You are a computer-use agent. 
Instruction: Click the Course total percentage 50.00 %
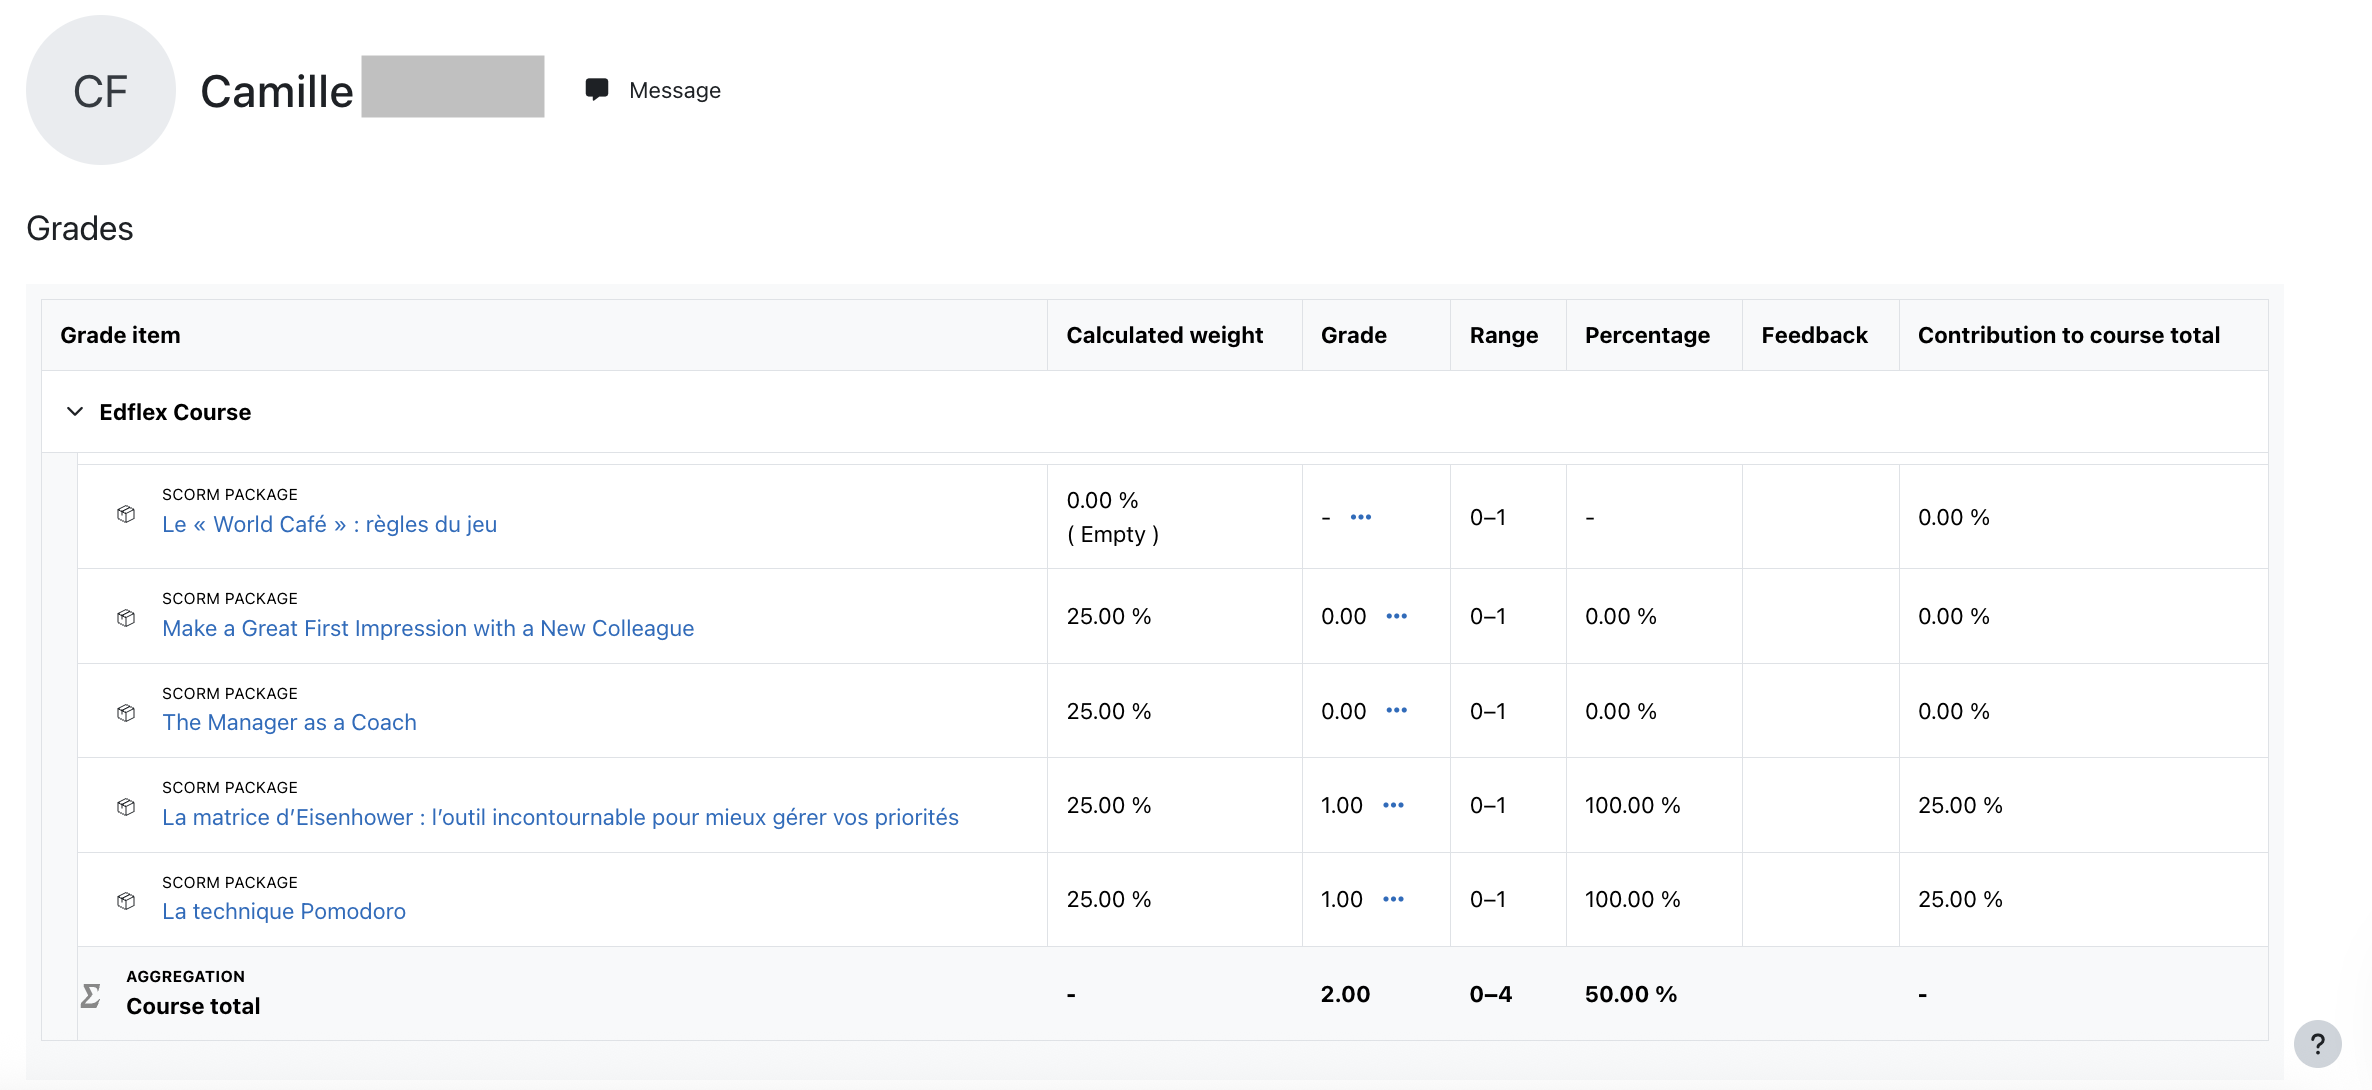pos(1630,994)
